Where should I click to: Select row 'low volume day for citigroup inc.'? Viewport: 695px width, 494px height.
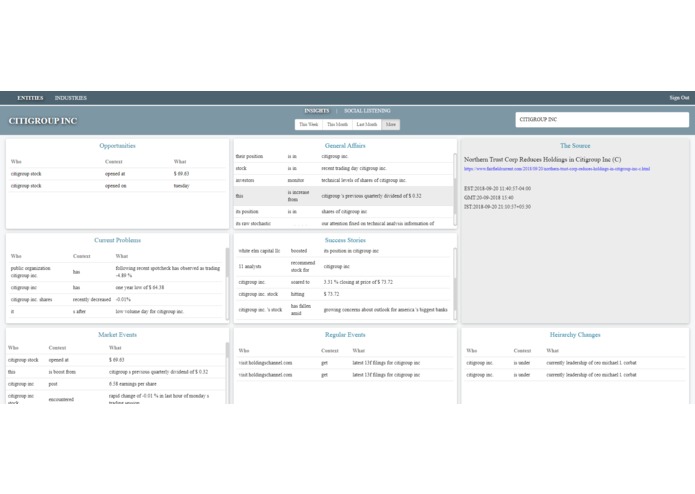pyautogui.click(x=117, y=311)
